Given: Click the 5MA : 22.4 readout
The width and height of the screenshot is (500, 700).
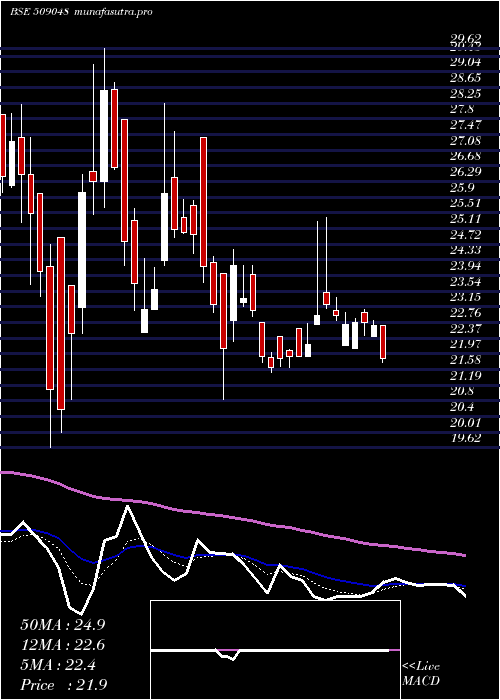Looking at the screenshot, I should (x=58, y=665).
